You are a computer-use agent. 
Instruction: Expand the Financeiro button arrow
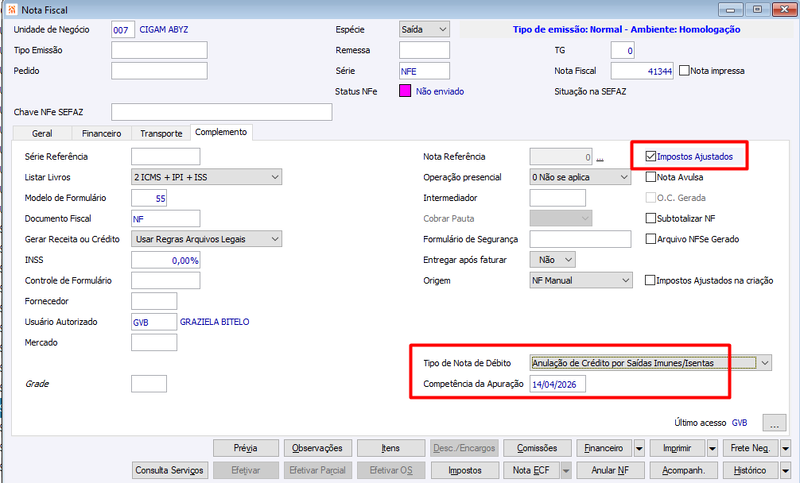click(639, 448)
